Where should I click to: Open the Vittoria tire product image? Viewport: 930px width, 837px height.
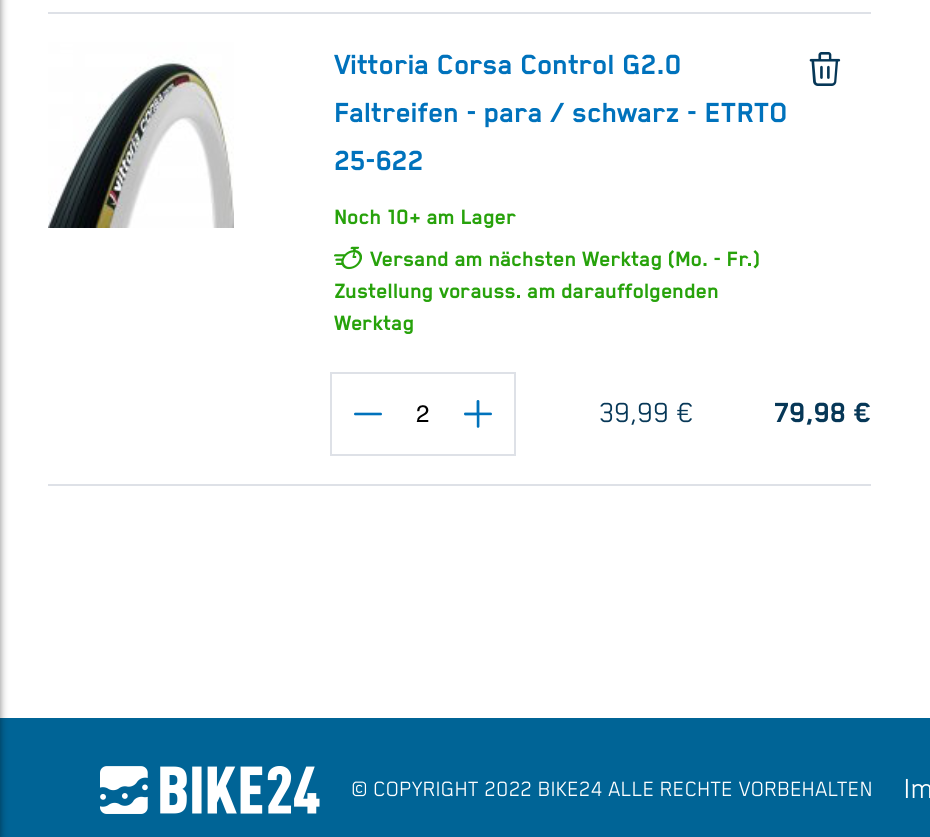[141, 135]
